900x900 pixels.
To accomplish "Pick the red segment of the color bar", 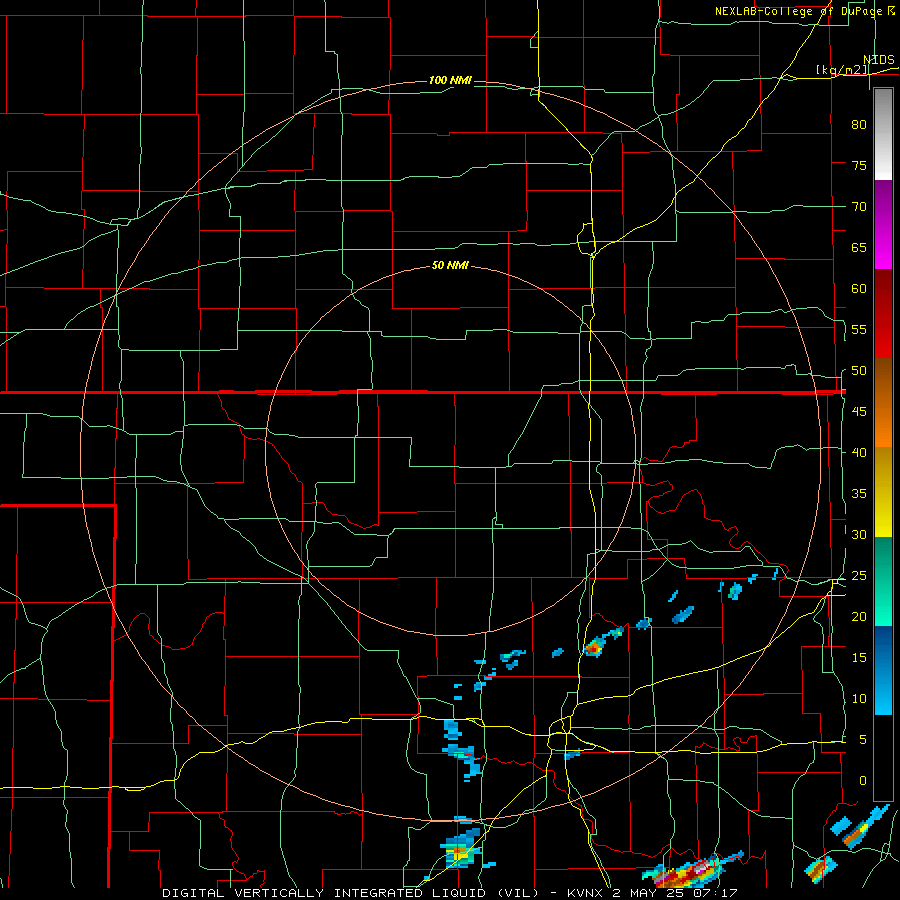I will [883, 314].
